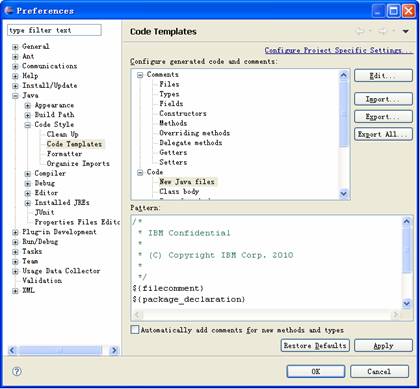Go back using the history arrow
The height and width of the screenshot is (389, 420).
coord(360,31)
